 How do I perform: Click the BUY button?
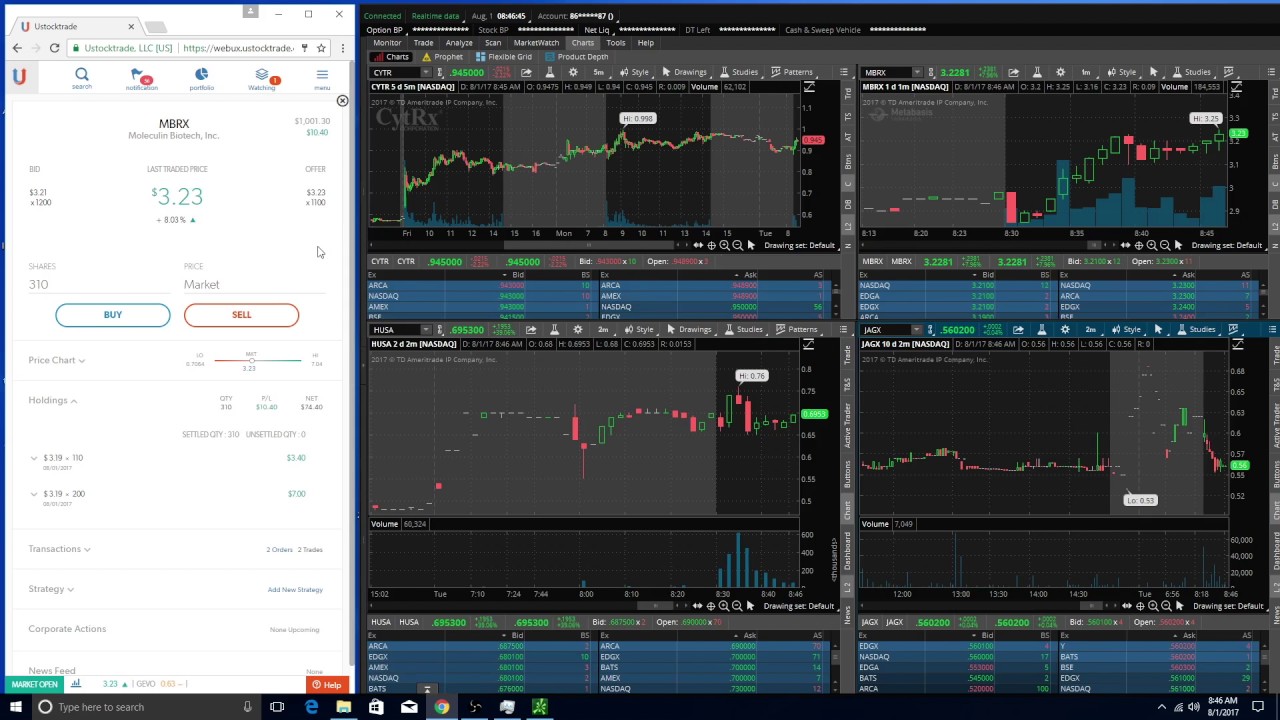(x=113, y=315)
